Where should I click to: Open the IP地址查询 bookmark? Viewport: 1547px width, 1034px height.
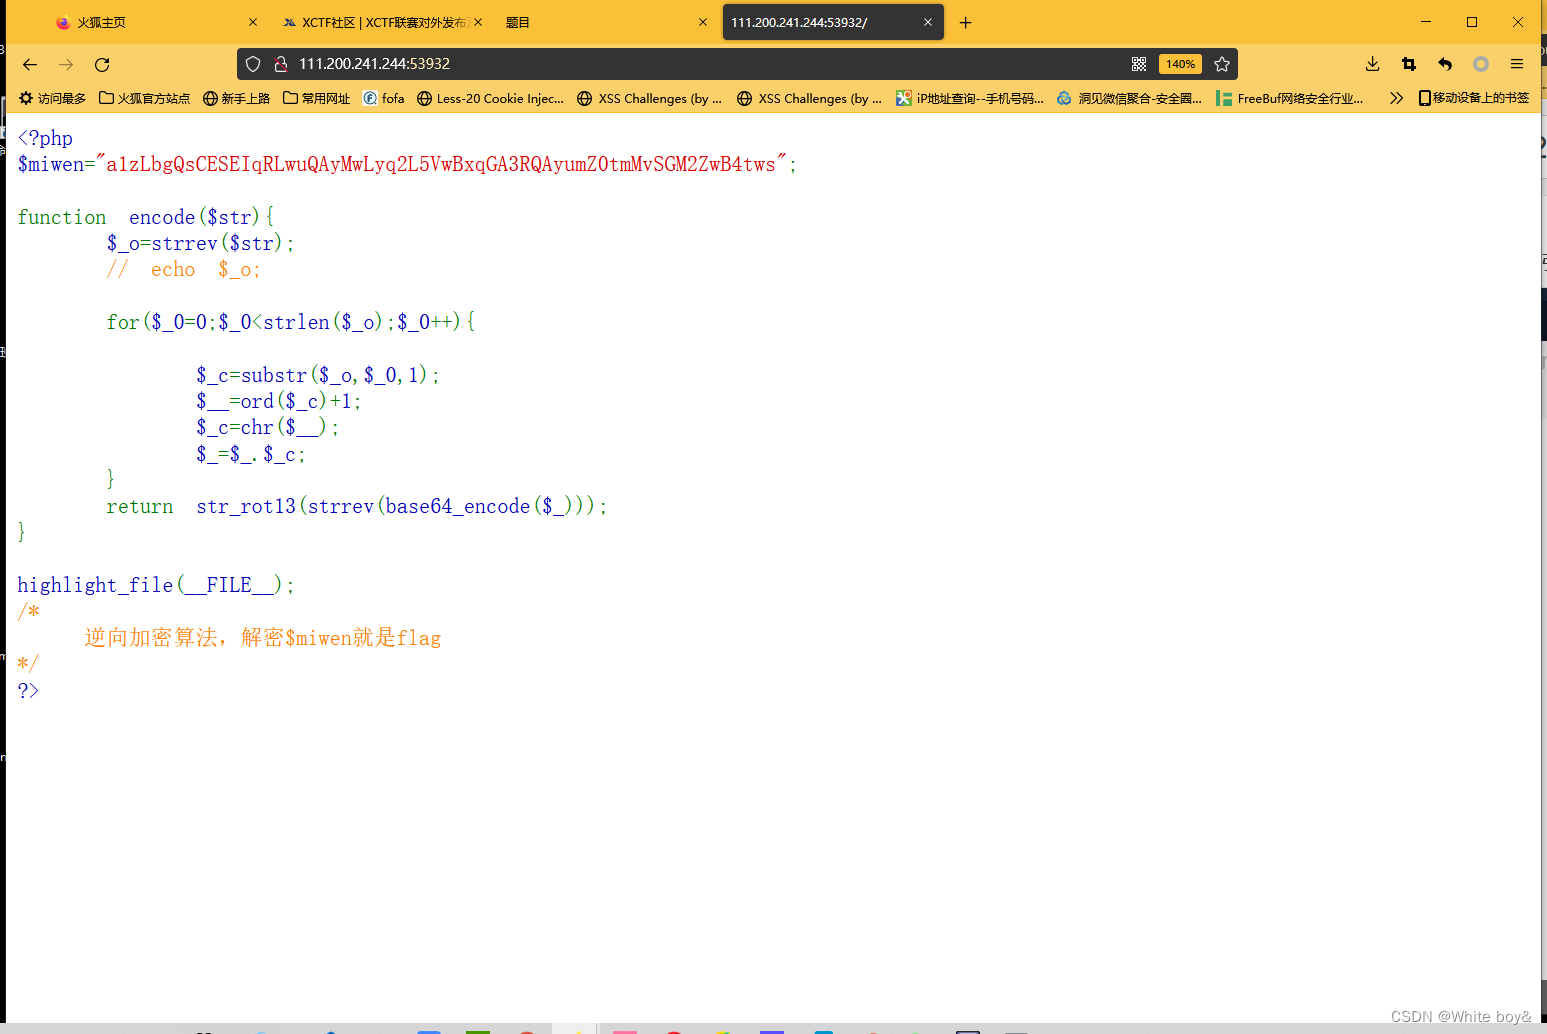[969, 98]
